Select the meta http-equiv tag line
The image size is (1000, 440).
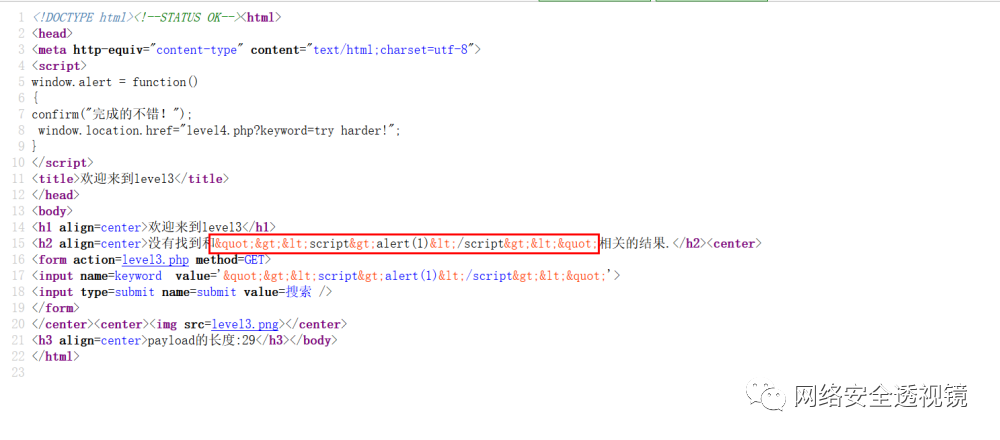255,50
